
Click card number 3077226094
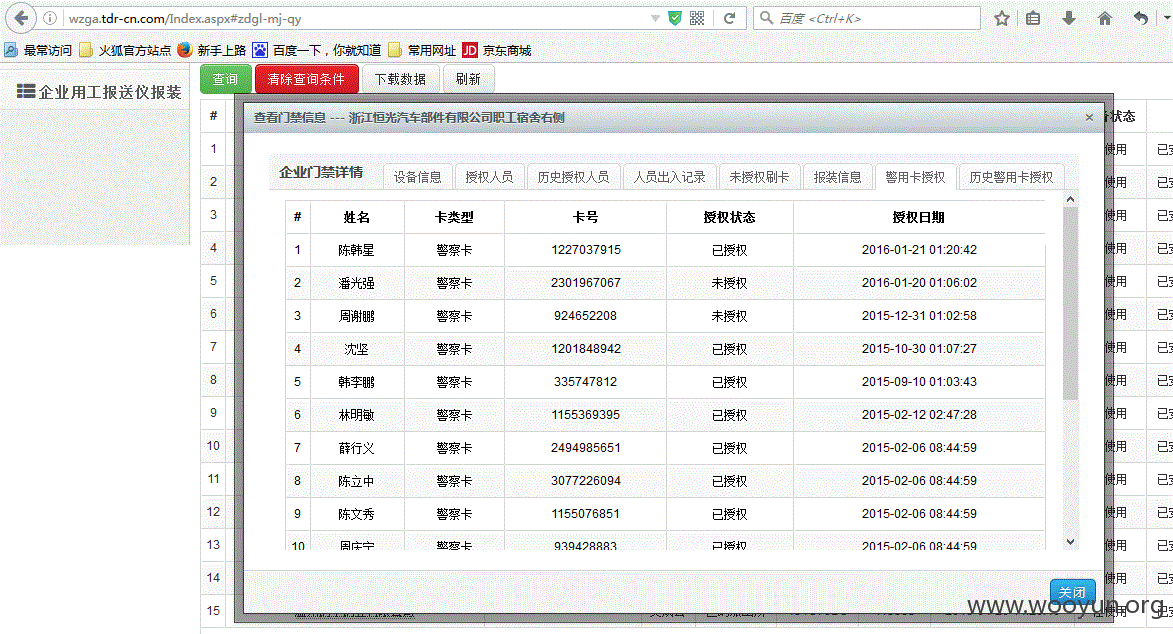(x=586, y=481)
